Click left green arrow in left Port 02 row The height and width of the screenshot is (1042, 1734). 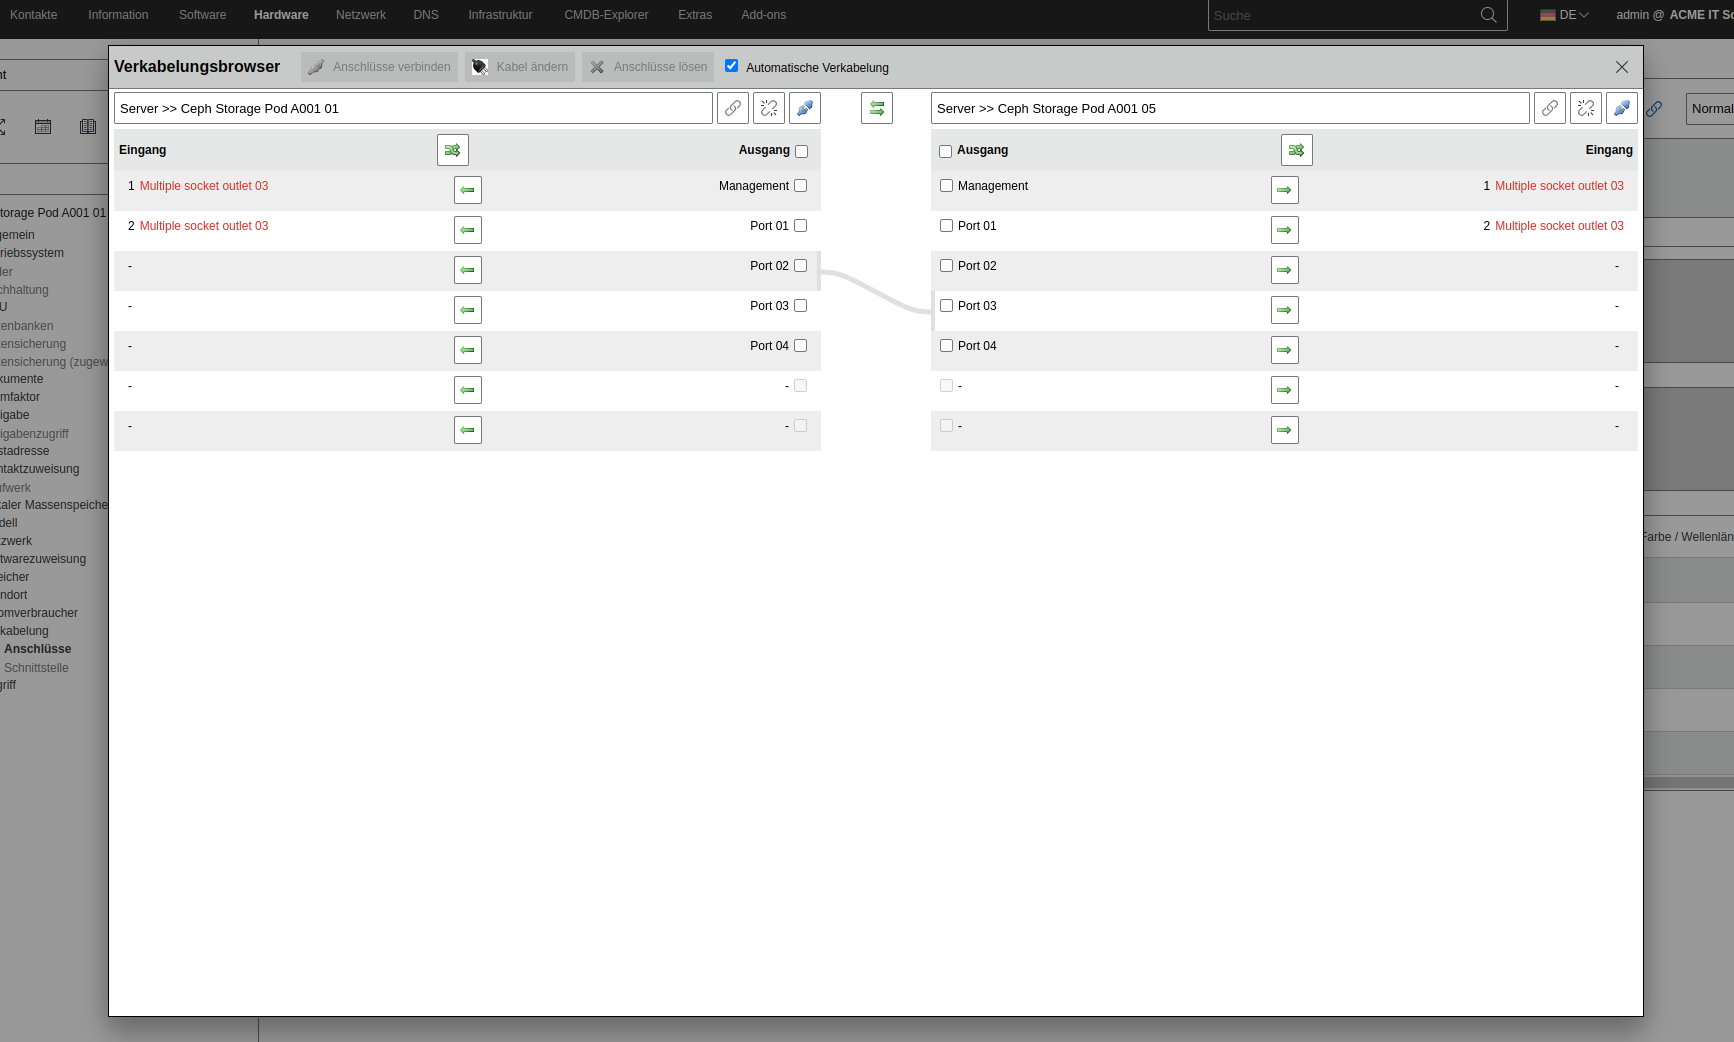[468, 270]
